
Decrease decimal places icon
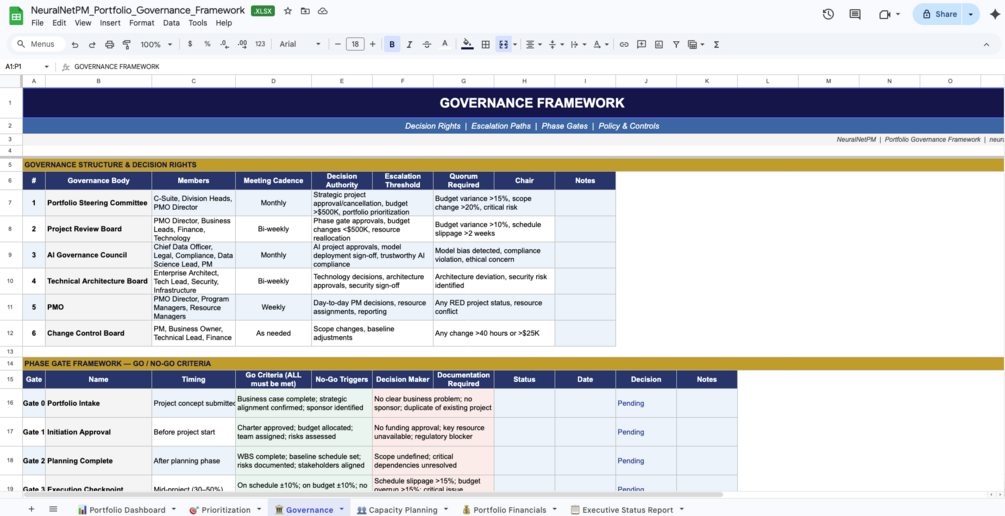coord(224,45)
